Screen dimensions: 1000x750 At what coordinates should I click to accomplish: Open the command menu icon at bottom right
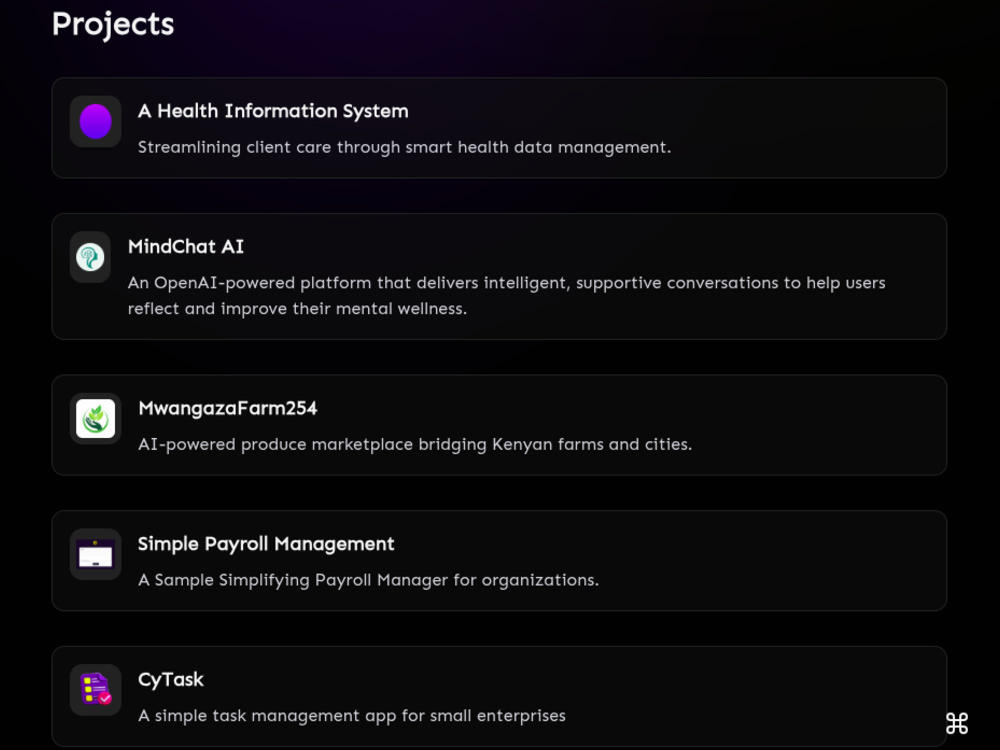click(957, 723)
